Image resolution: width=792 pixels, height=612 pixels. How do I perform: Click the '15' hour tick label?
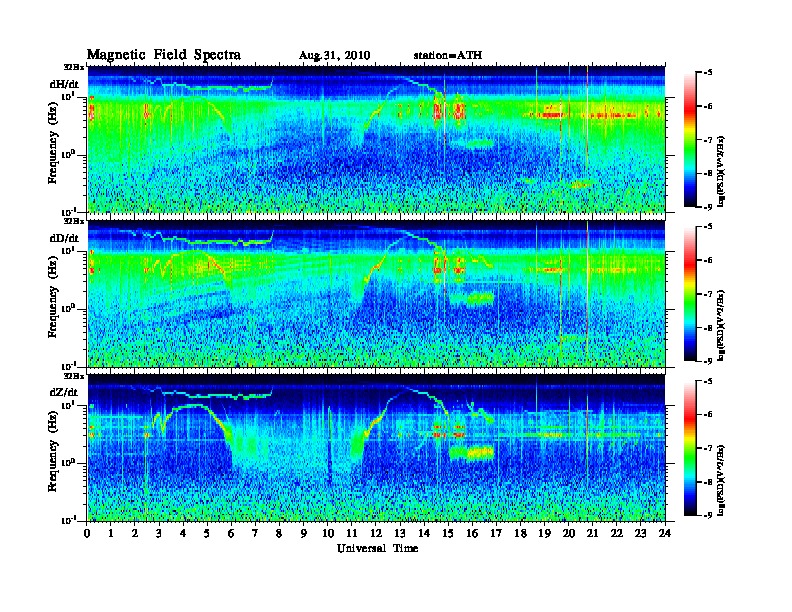click(448, 533)
